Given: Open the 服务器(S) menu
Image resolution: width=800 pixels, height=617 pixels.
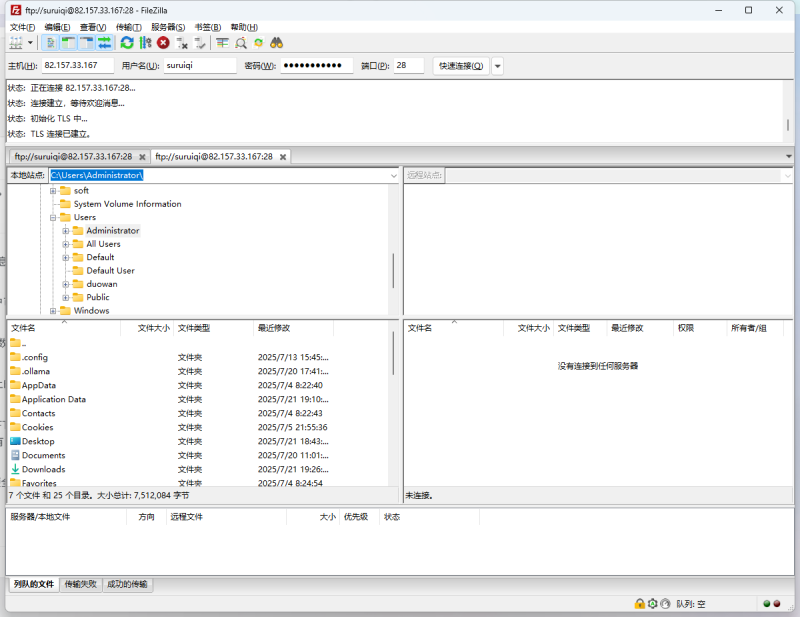Looking at the screenshot, I should click(168, 27).
